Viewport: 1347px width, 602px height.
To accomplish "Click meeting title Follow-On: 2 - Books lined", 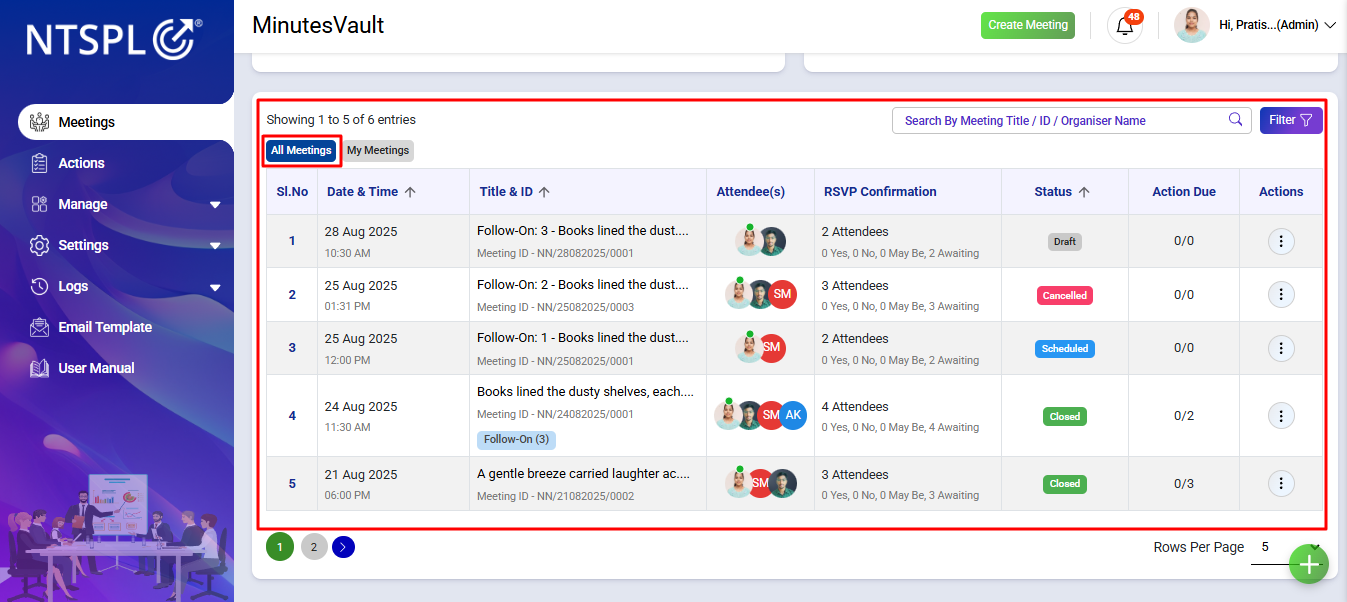I will coord(583,285).
